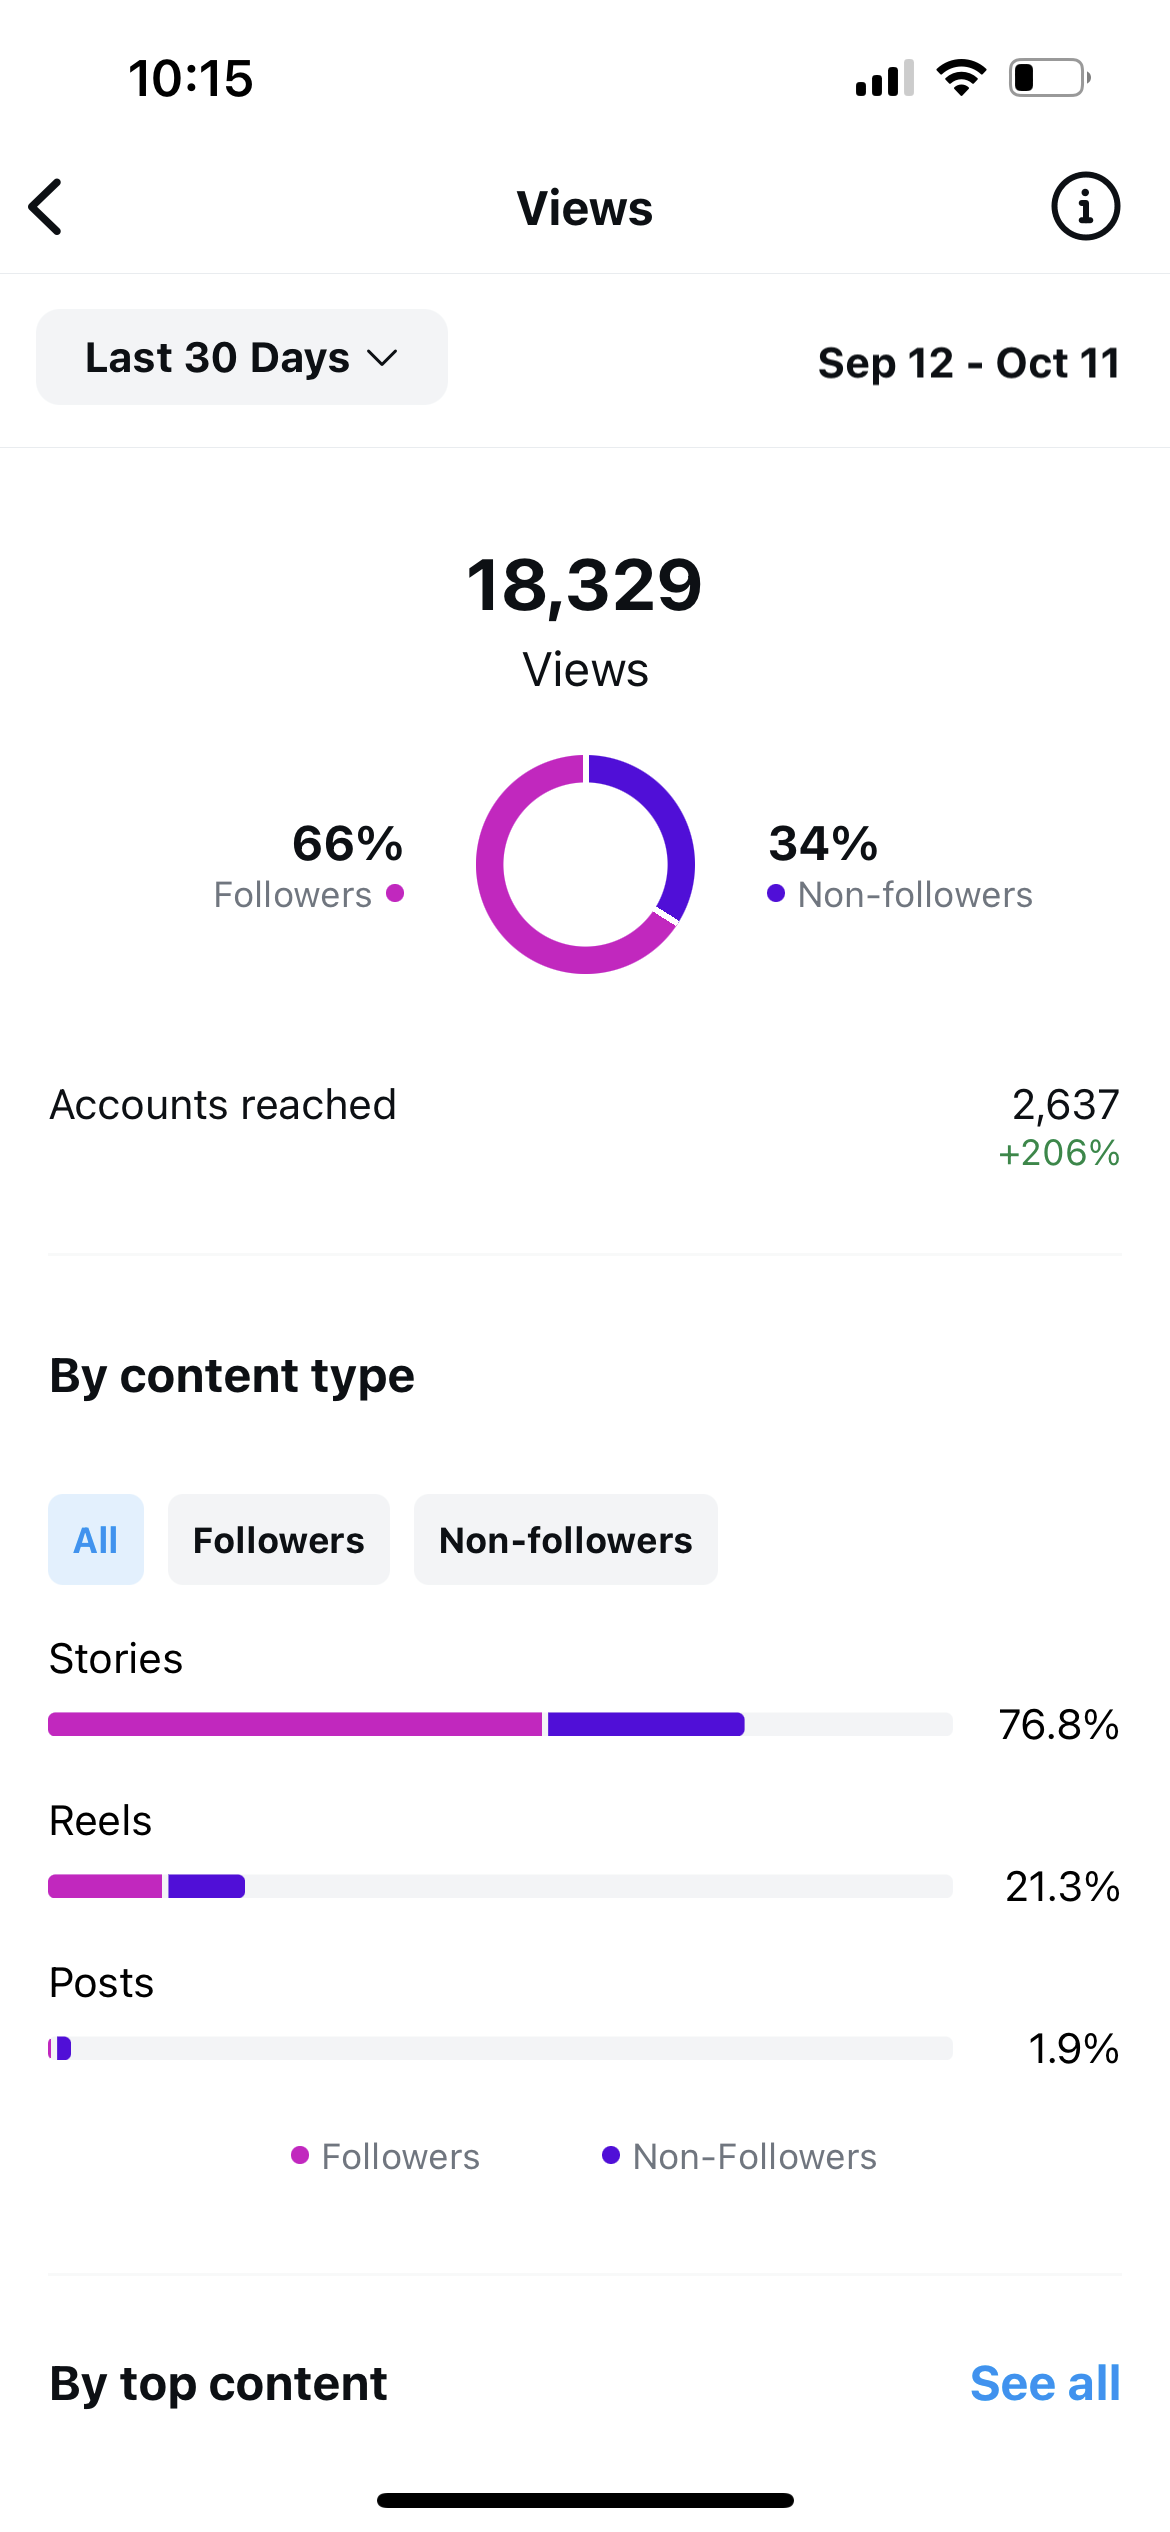The width and height of the screenshot is (1170, 2532).
Task: Click the pink Followers legend dot by 66%
Action: click(395, 893)
